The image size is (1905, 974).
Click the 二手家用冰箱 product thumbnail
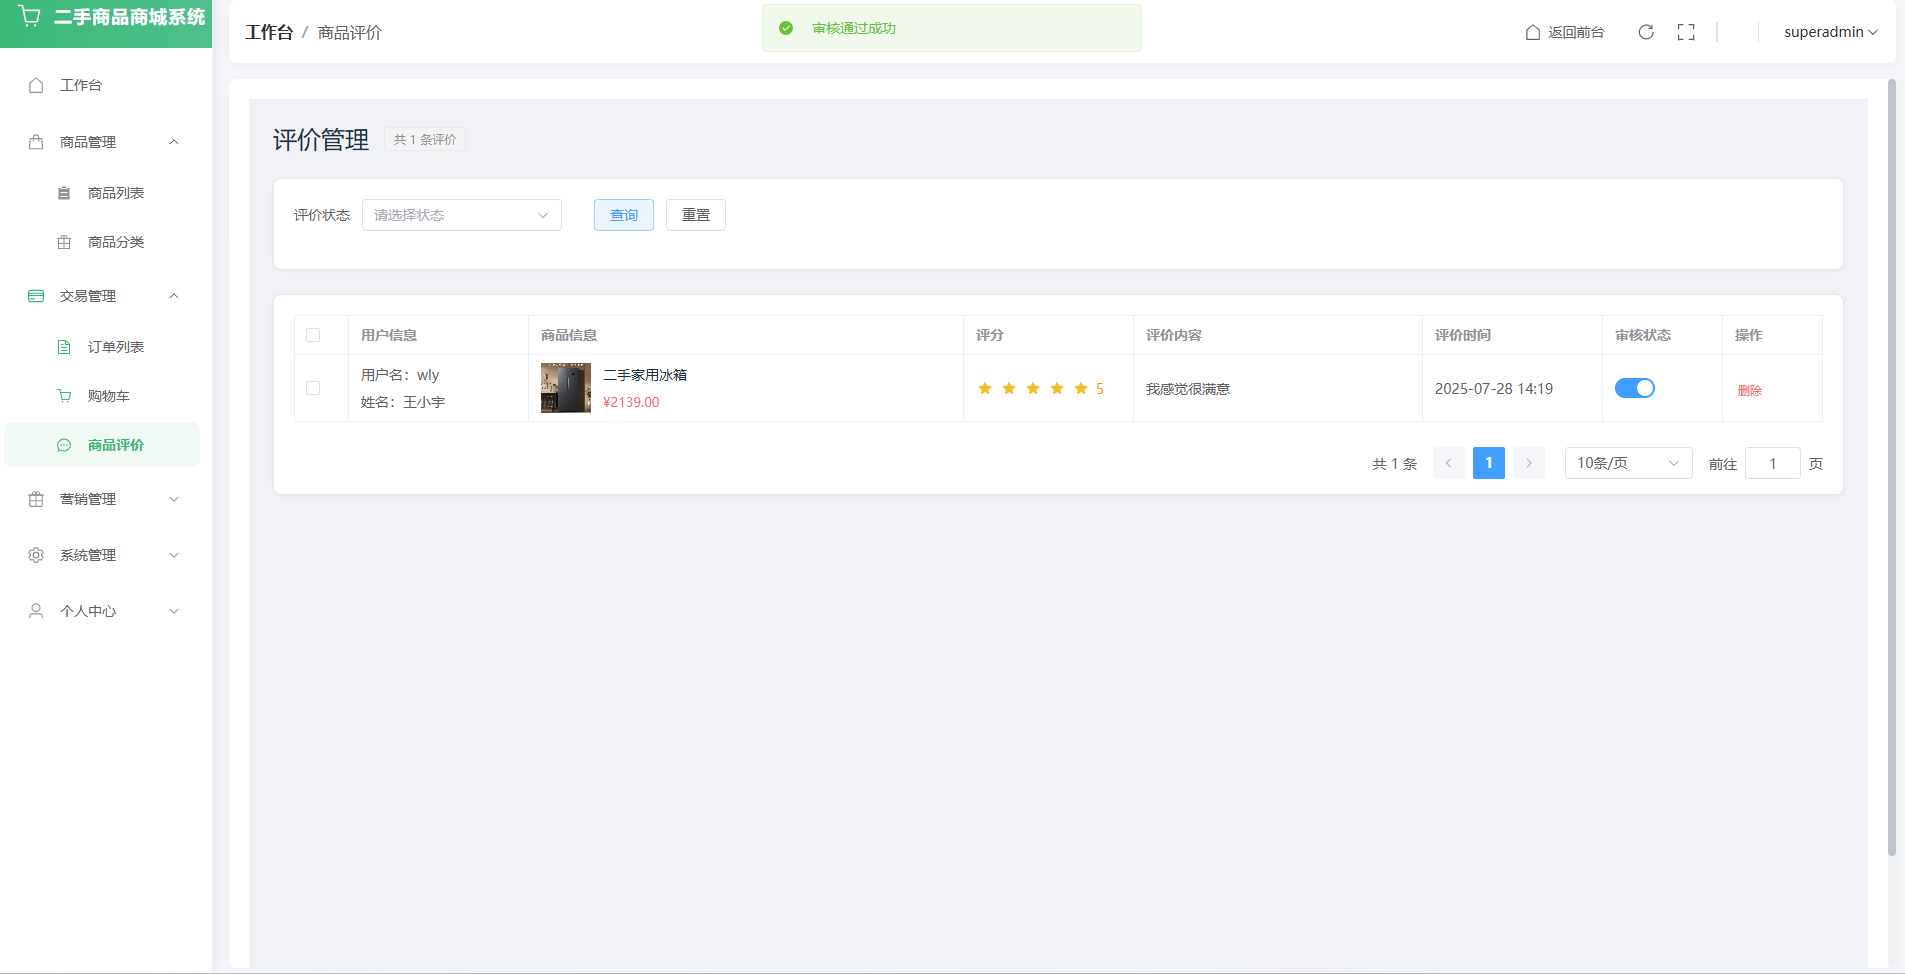click(x=566, y=388)
